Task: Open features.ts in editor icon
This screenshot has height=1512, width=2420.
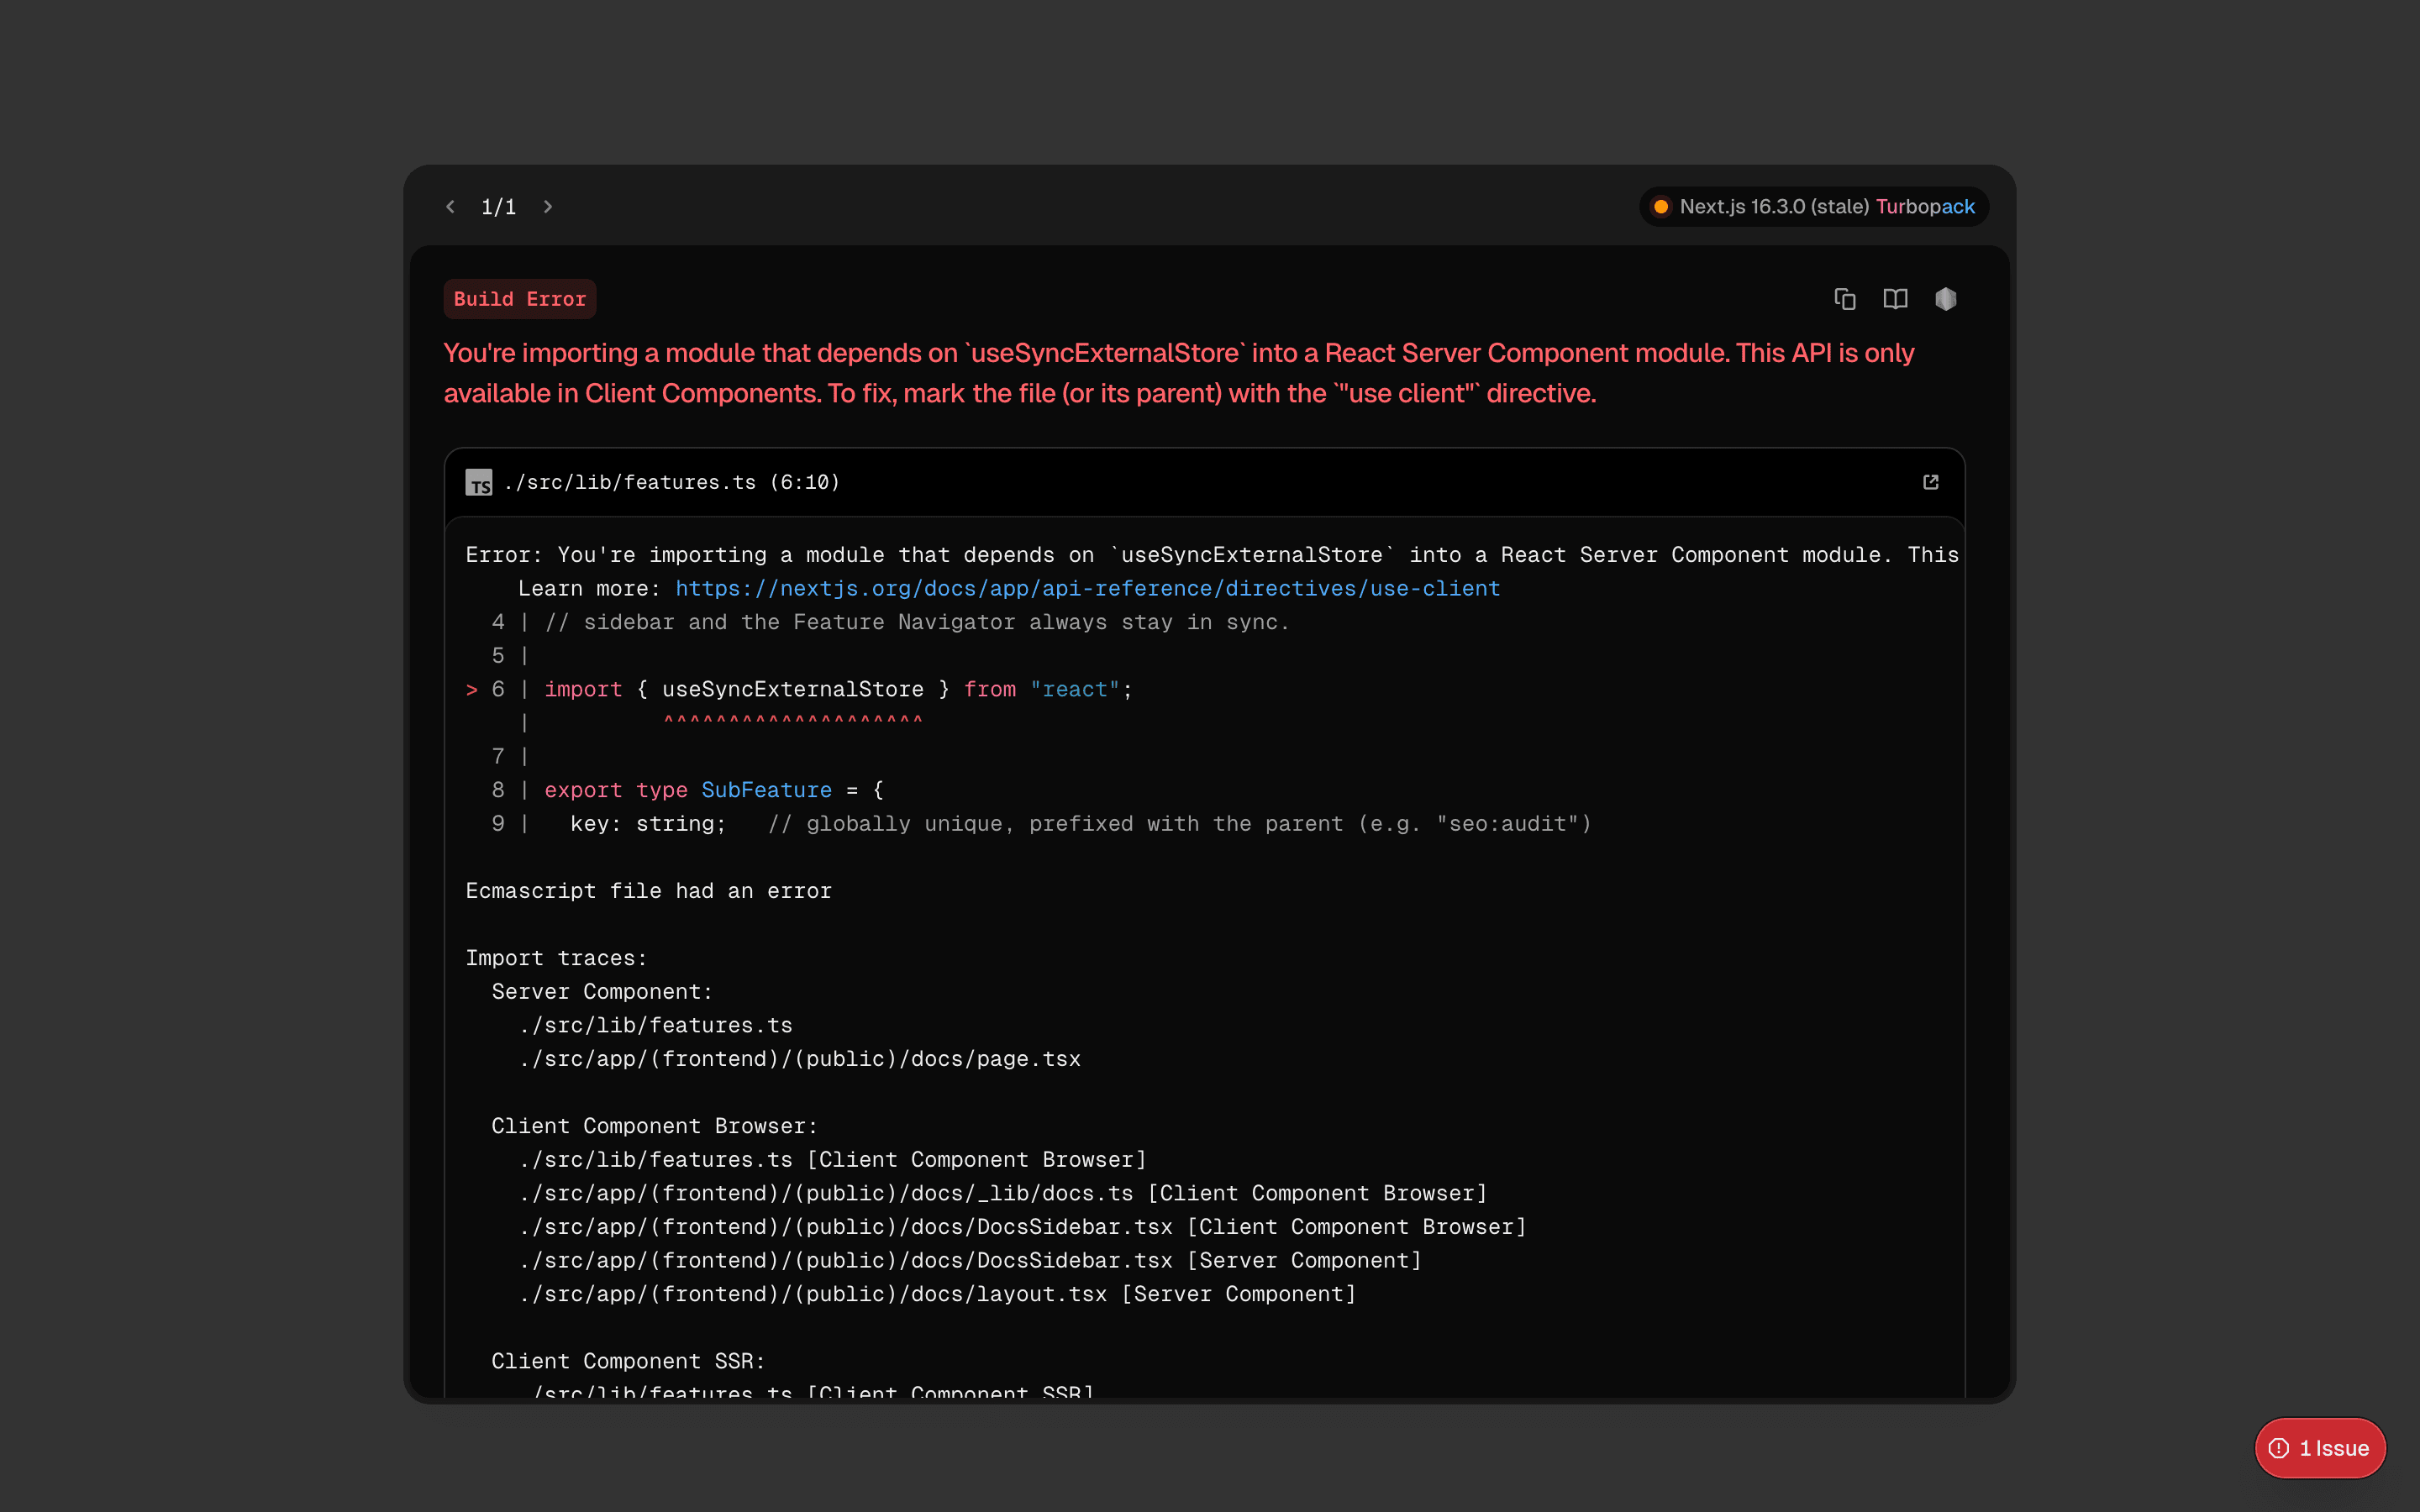Action: pyautogui.click(x=1931, y=482)
